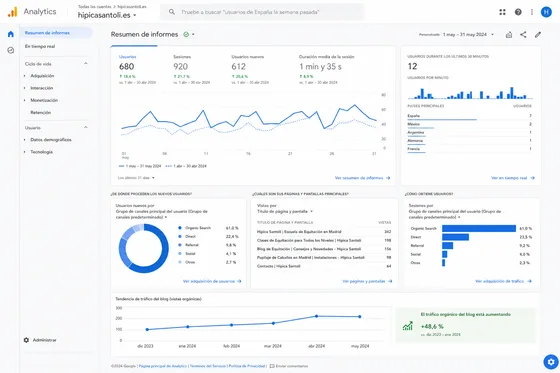This screenshot has width=560, height=373.
Task: Select Resumen de informes in the sidebar
Action: click(x=56, y=33)
